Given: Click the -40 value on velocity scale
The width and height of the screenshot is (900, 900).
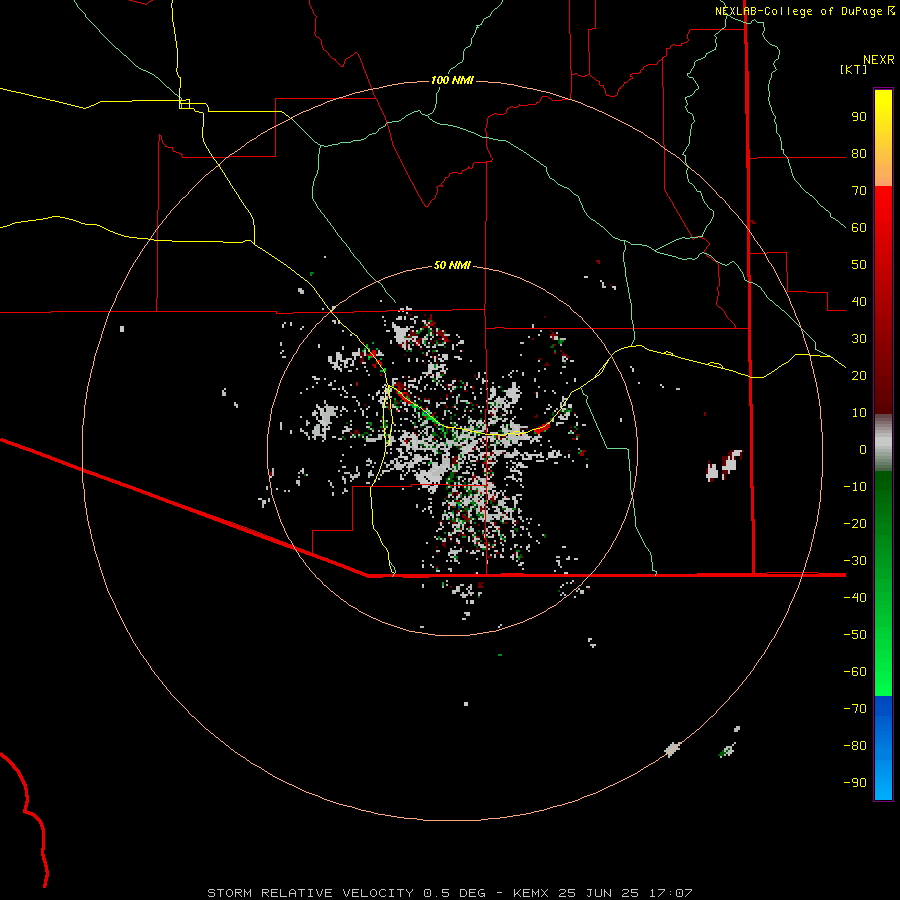Looking at the screenshot, I should 855,598.
